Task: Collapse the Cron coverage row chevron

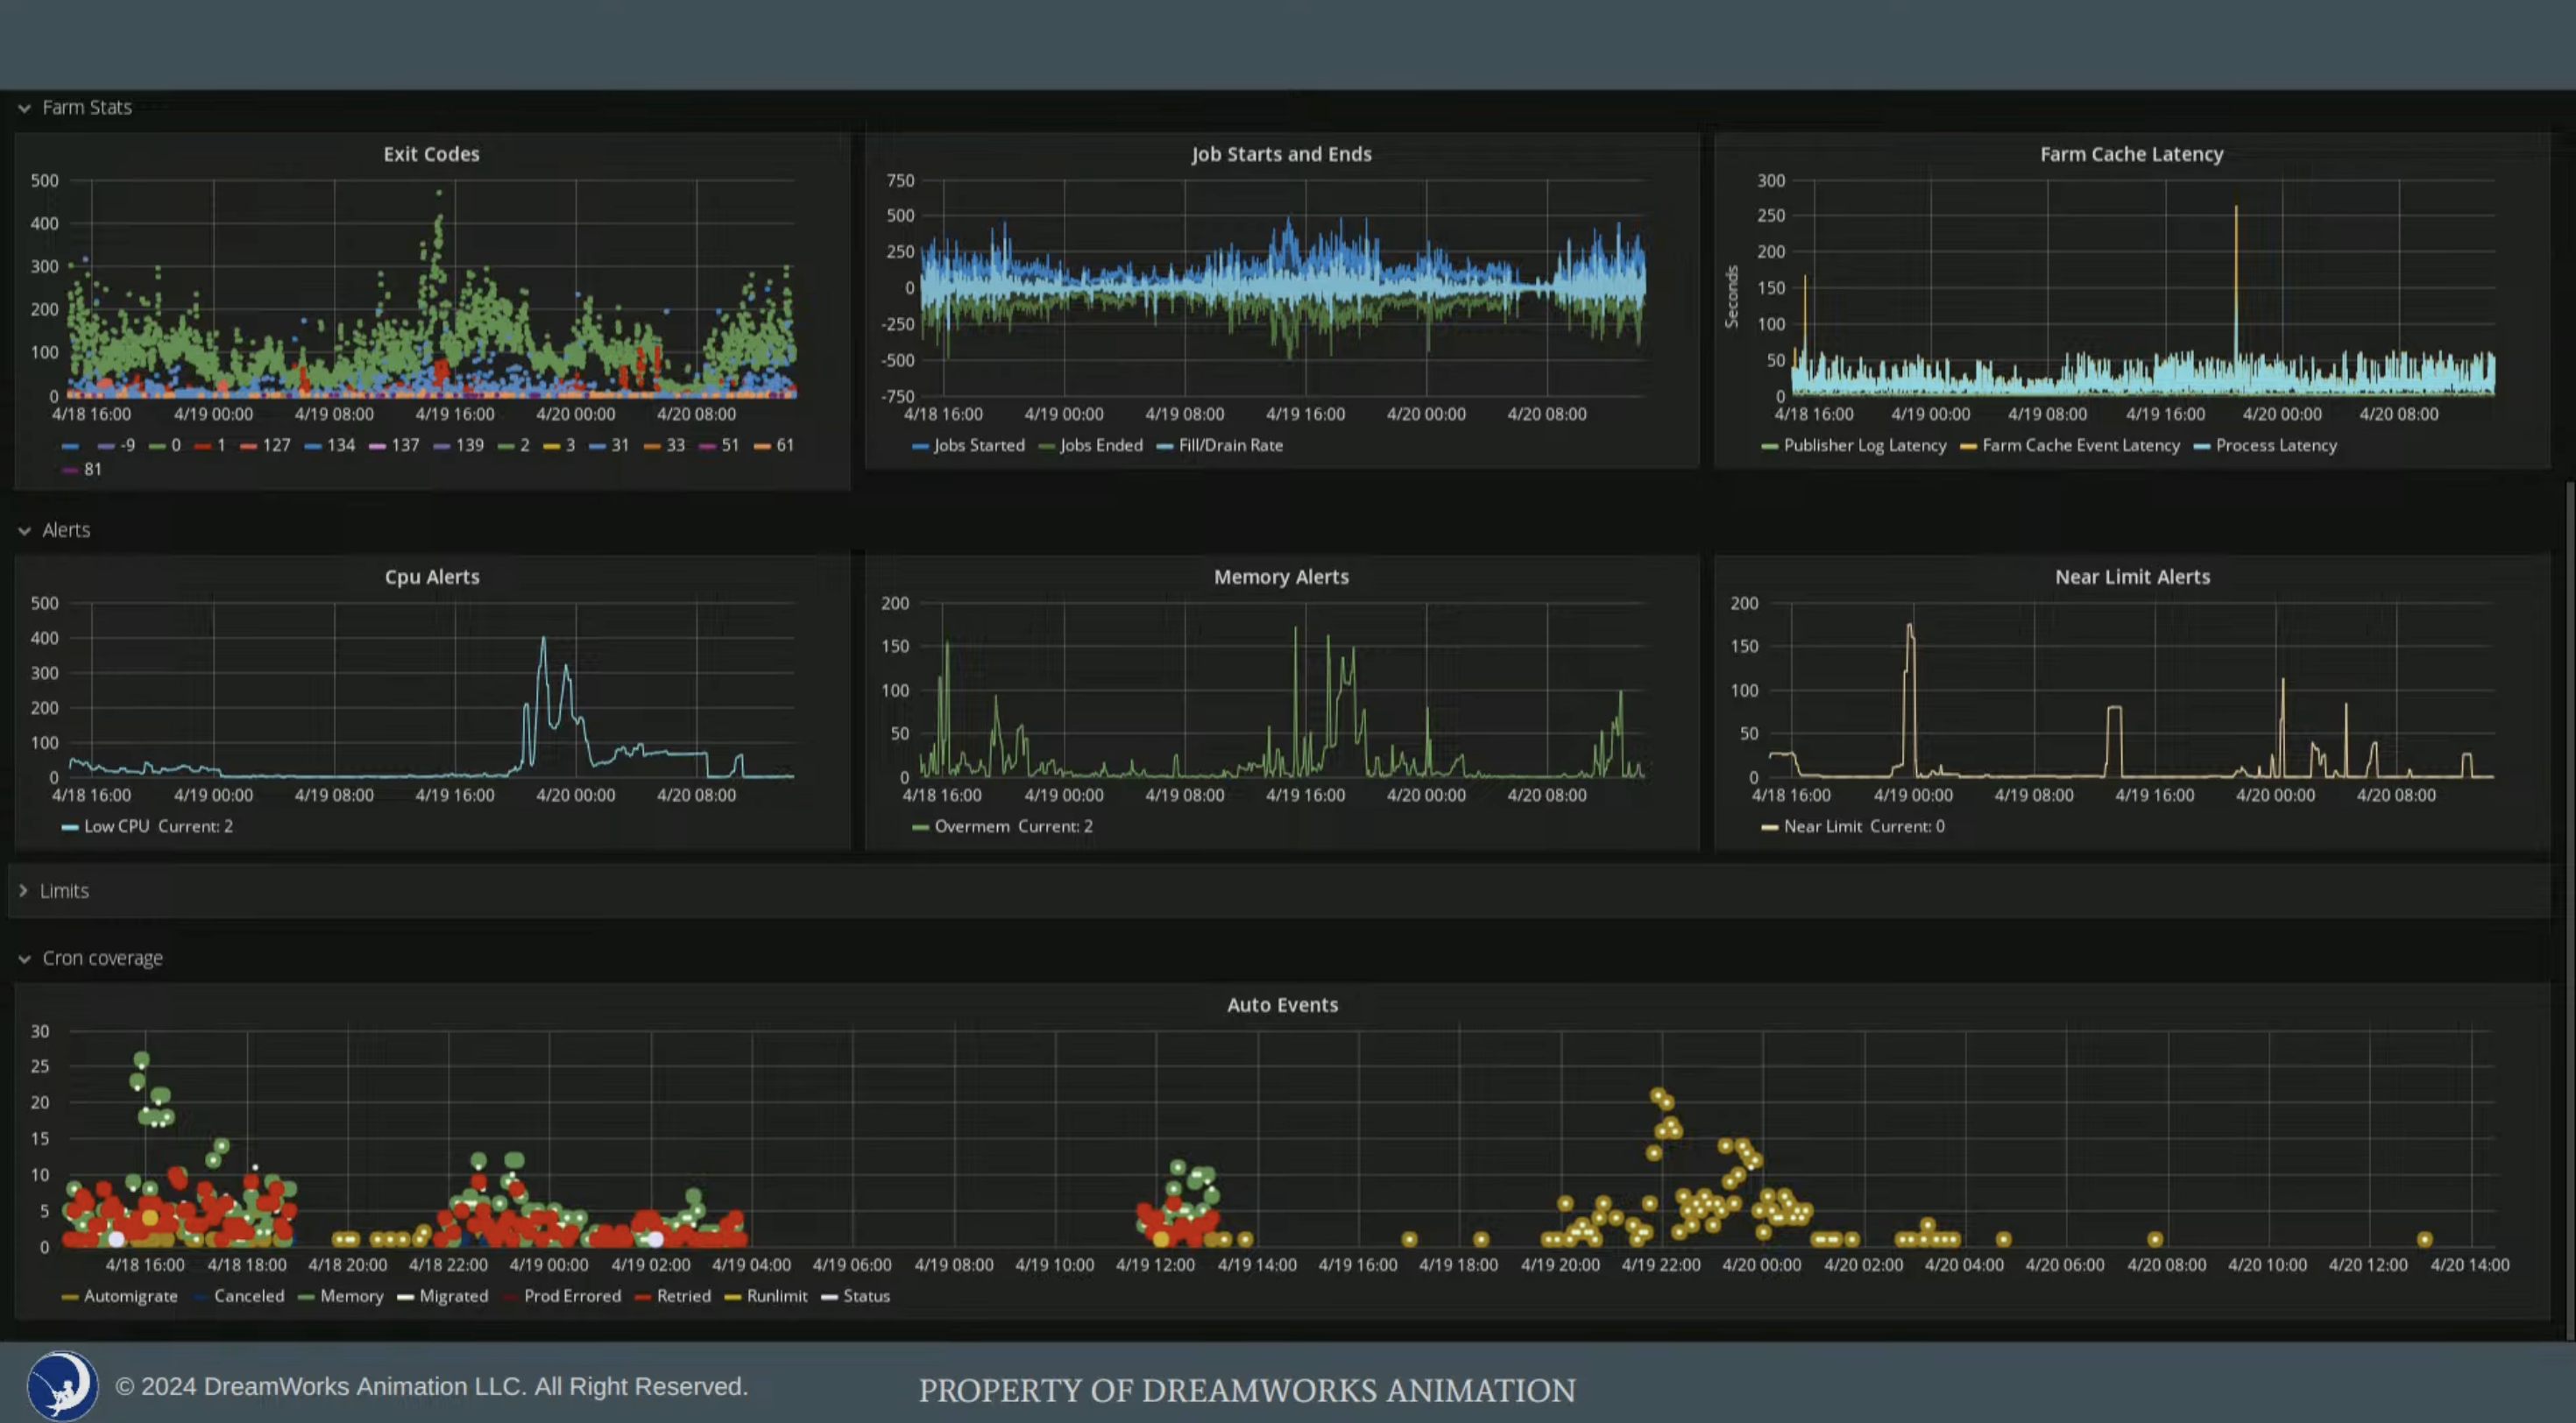Action: (x=24, y=959)
